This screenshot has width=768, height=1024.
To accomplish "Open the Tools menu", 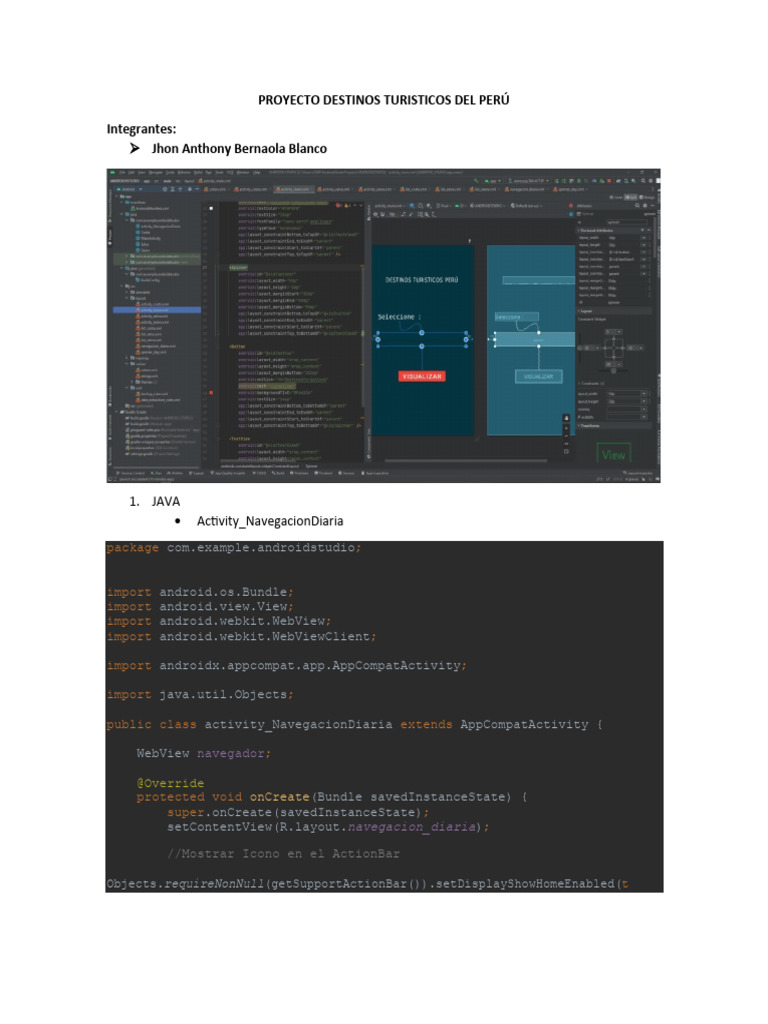I will (x=219, y=172).
